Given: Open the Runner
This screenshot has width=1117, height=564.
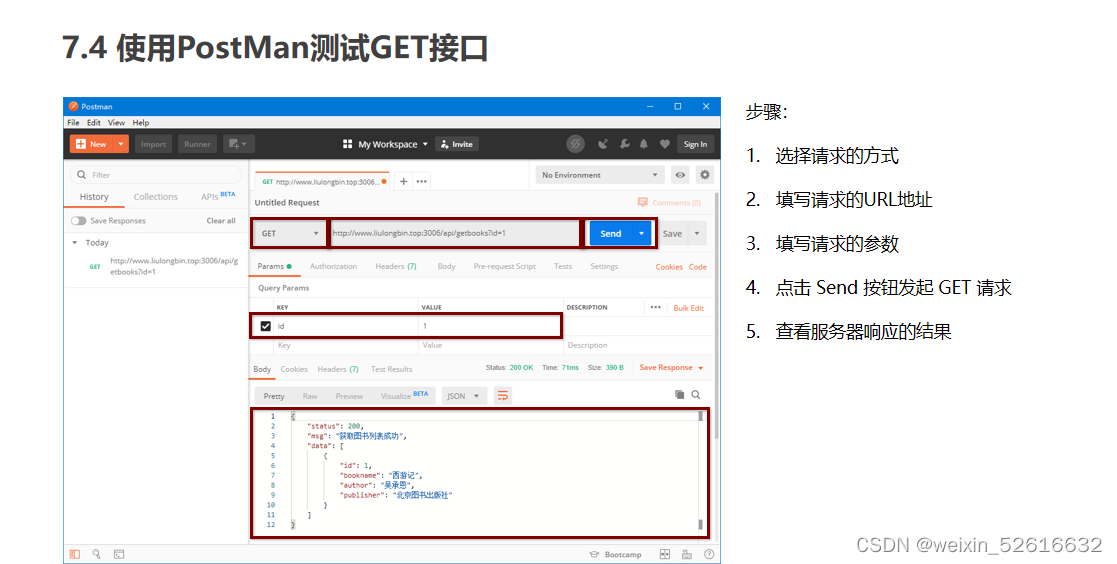Looking at the screenshot, I should tap(197, 144).
